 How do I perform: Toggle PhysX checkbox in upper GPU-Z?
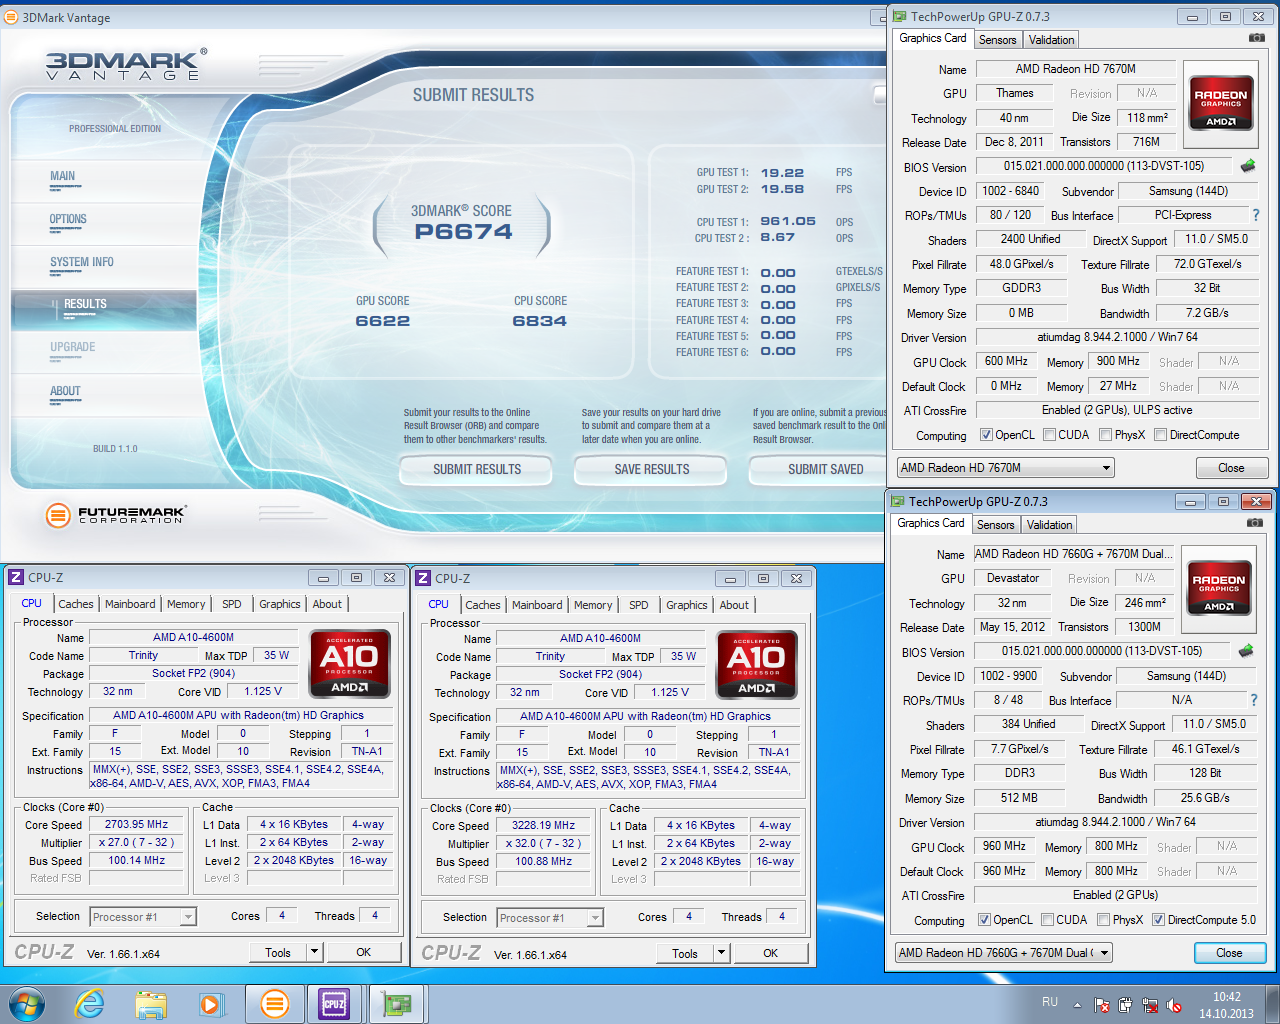pyautogui.click(x=1105, y=435)
